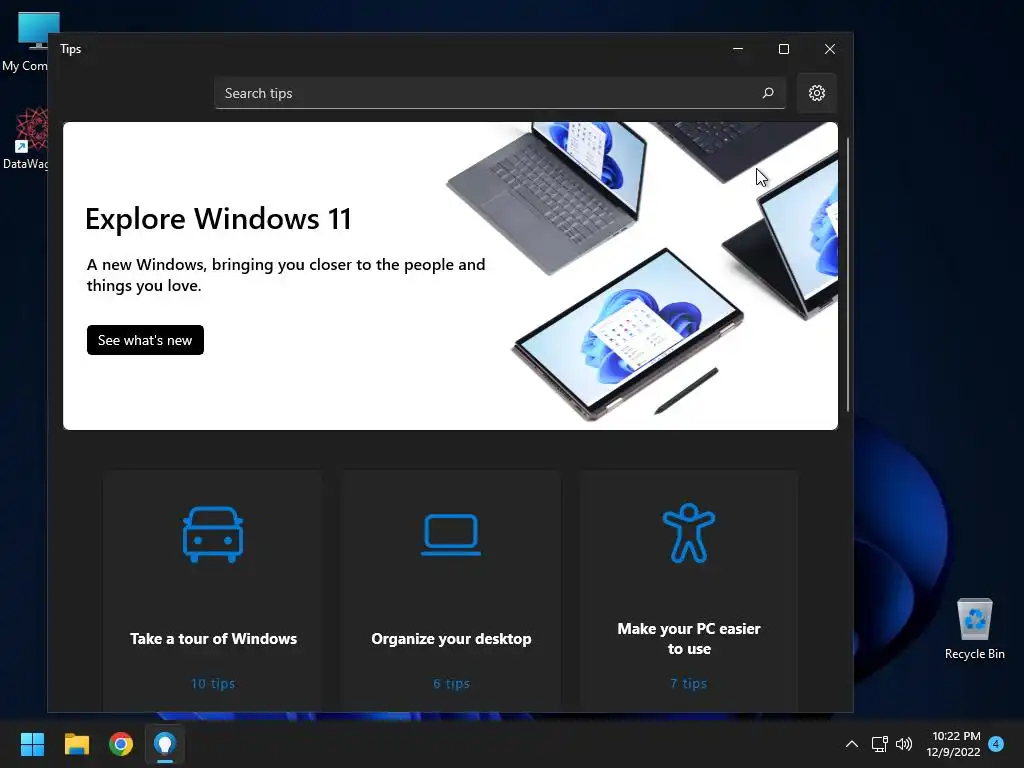Click the 10 tips label
The height and width of the screenshot is (768, 1024).
click(213, 683)
